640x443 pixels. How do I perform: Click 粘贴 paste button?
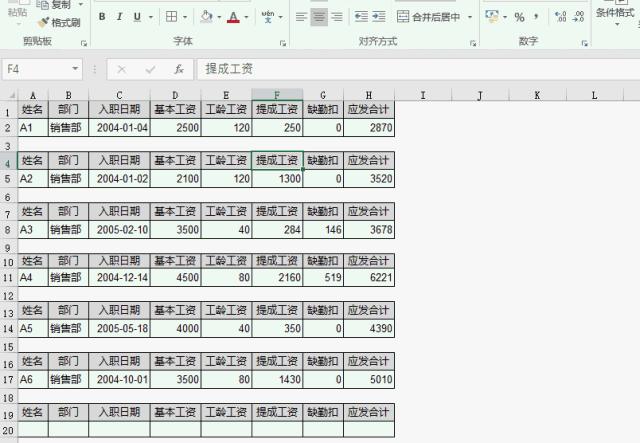[x=18, y=13]
